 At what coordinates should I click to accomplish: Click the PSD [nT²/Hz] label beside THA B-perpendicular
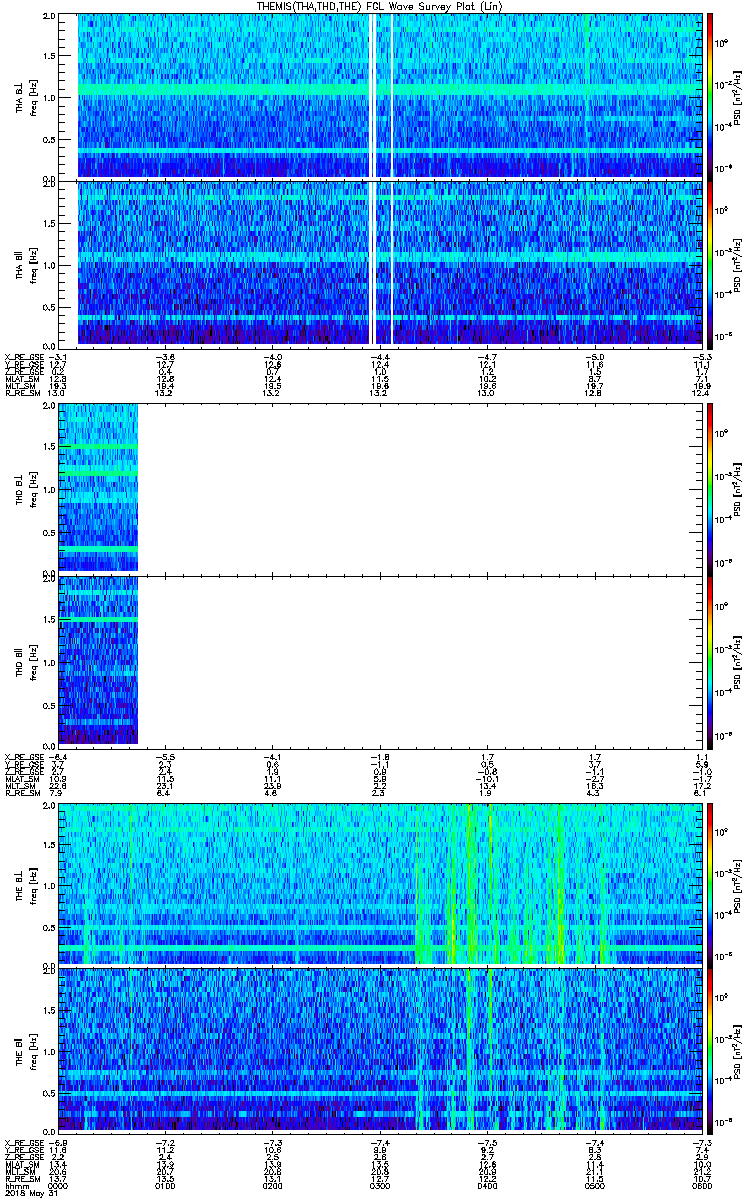[x=738, y=96]
